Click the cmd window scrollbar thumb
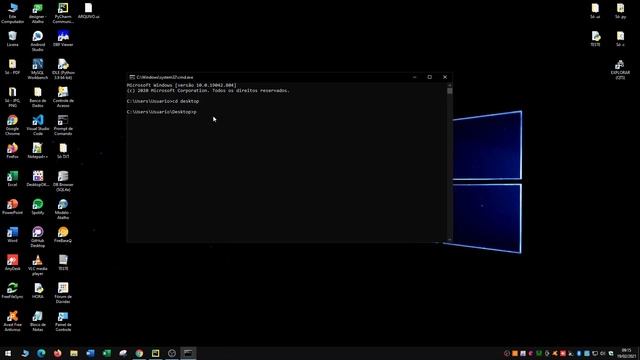Image resolution: width=640 pixels, height=360 pixels. (449, 91)
